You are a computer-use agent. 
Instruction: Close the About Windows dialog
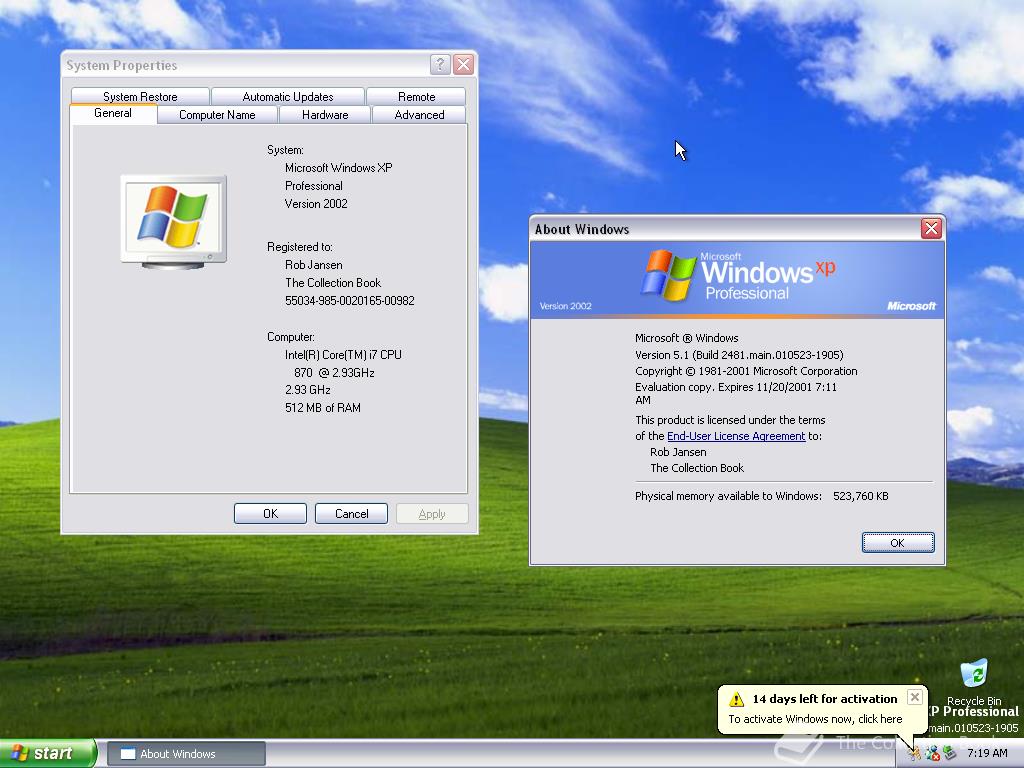pyautogui.click(x=931, y=229)
